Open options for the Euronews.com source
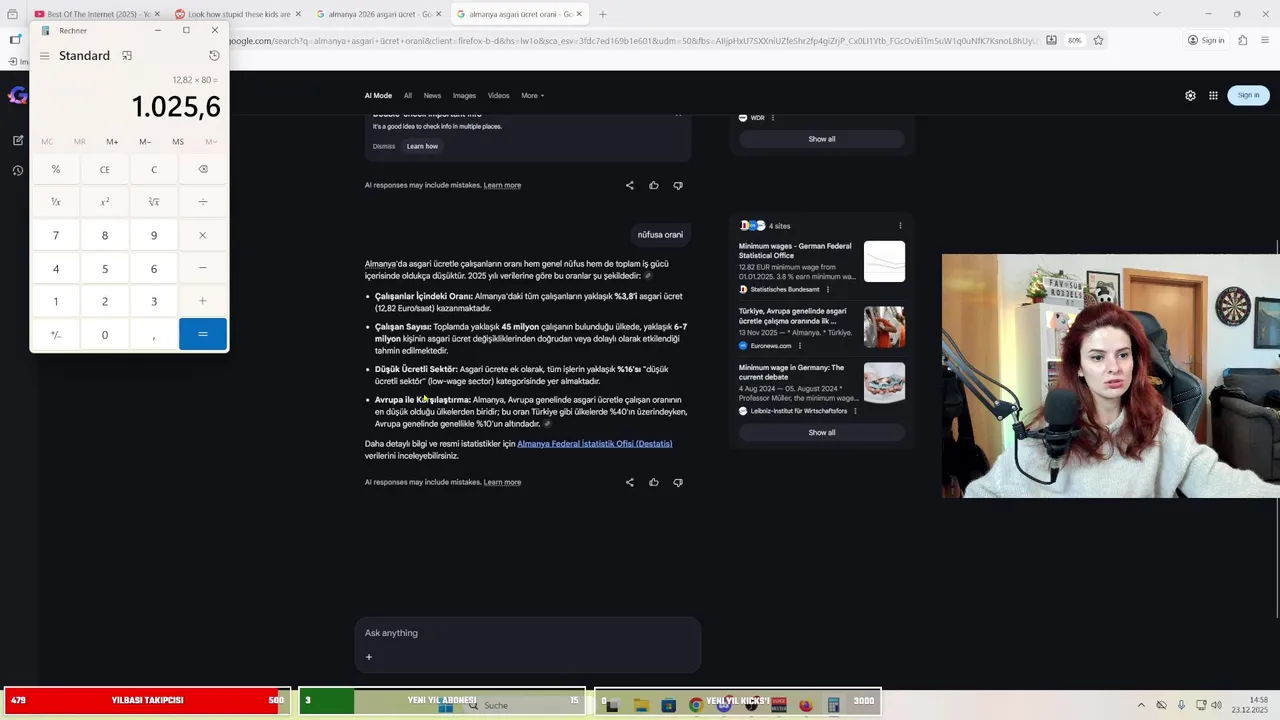 [x=800, y=346]
